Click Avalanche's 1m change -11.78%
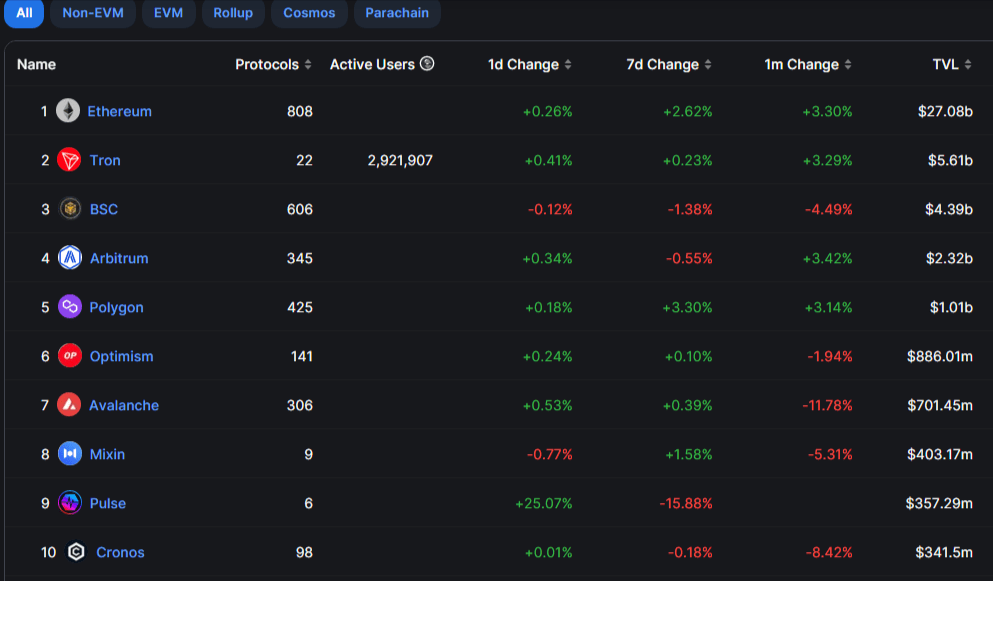This screenshot has width=993, height=618. point(827,405)
